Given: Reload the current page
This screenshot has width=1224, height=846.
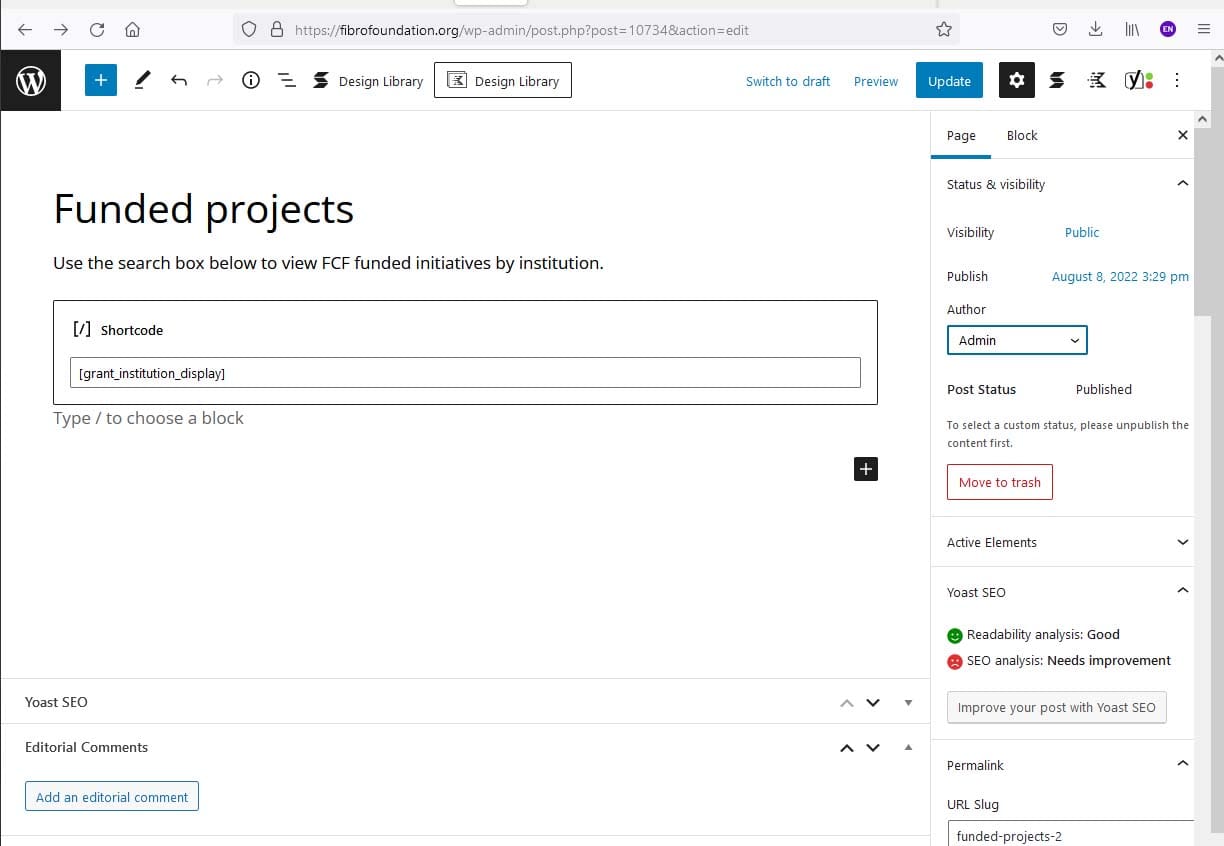Looking at the screenshot, I should tap(97, 29).
